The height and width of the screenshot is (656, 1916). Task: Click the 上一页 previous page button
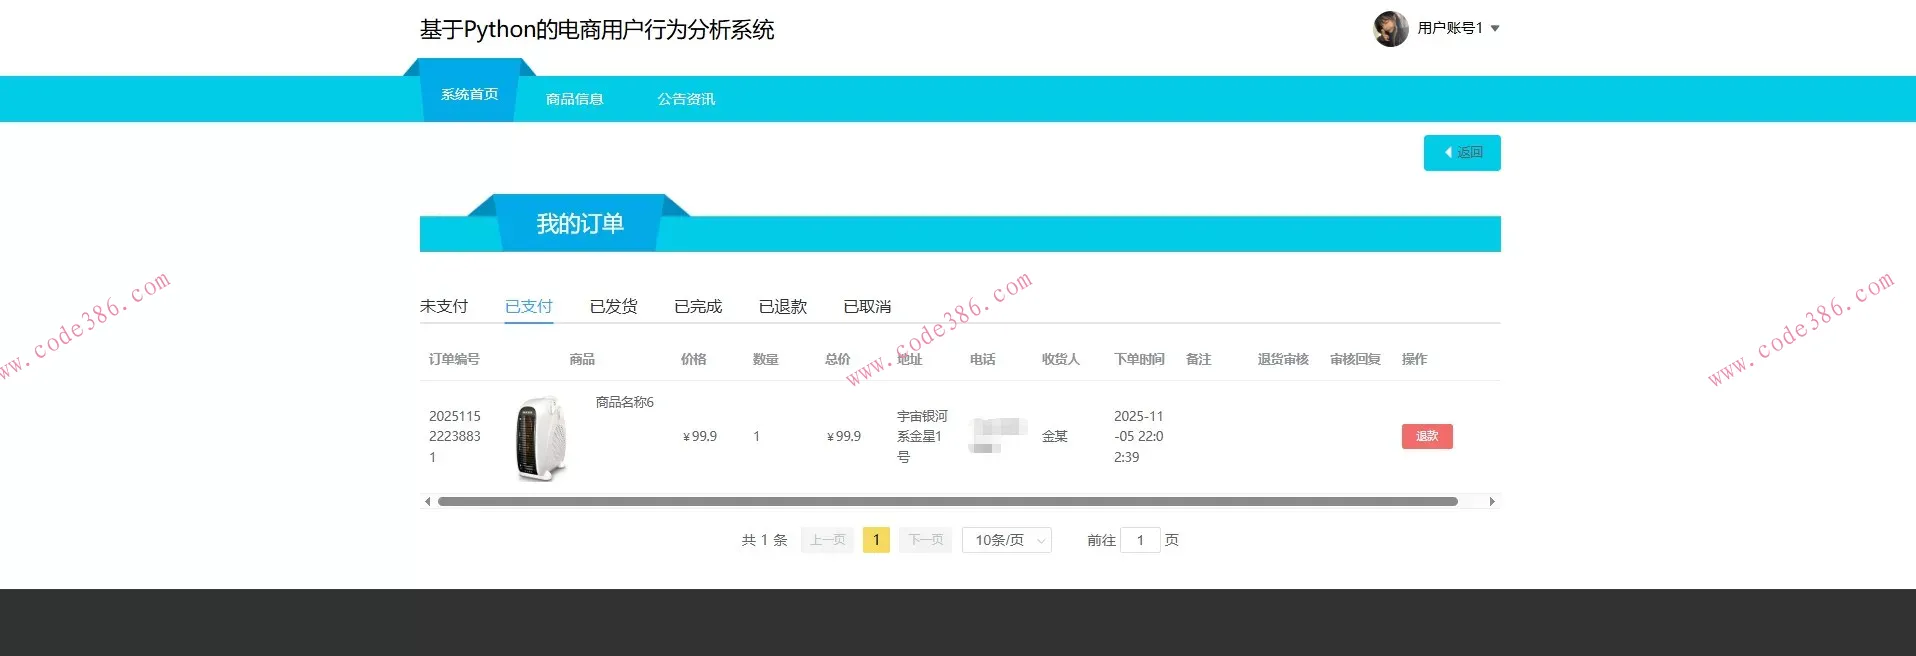click(827, 540)
